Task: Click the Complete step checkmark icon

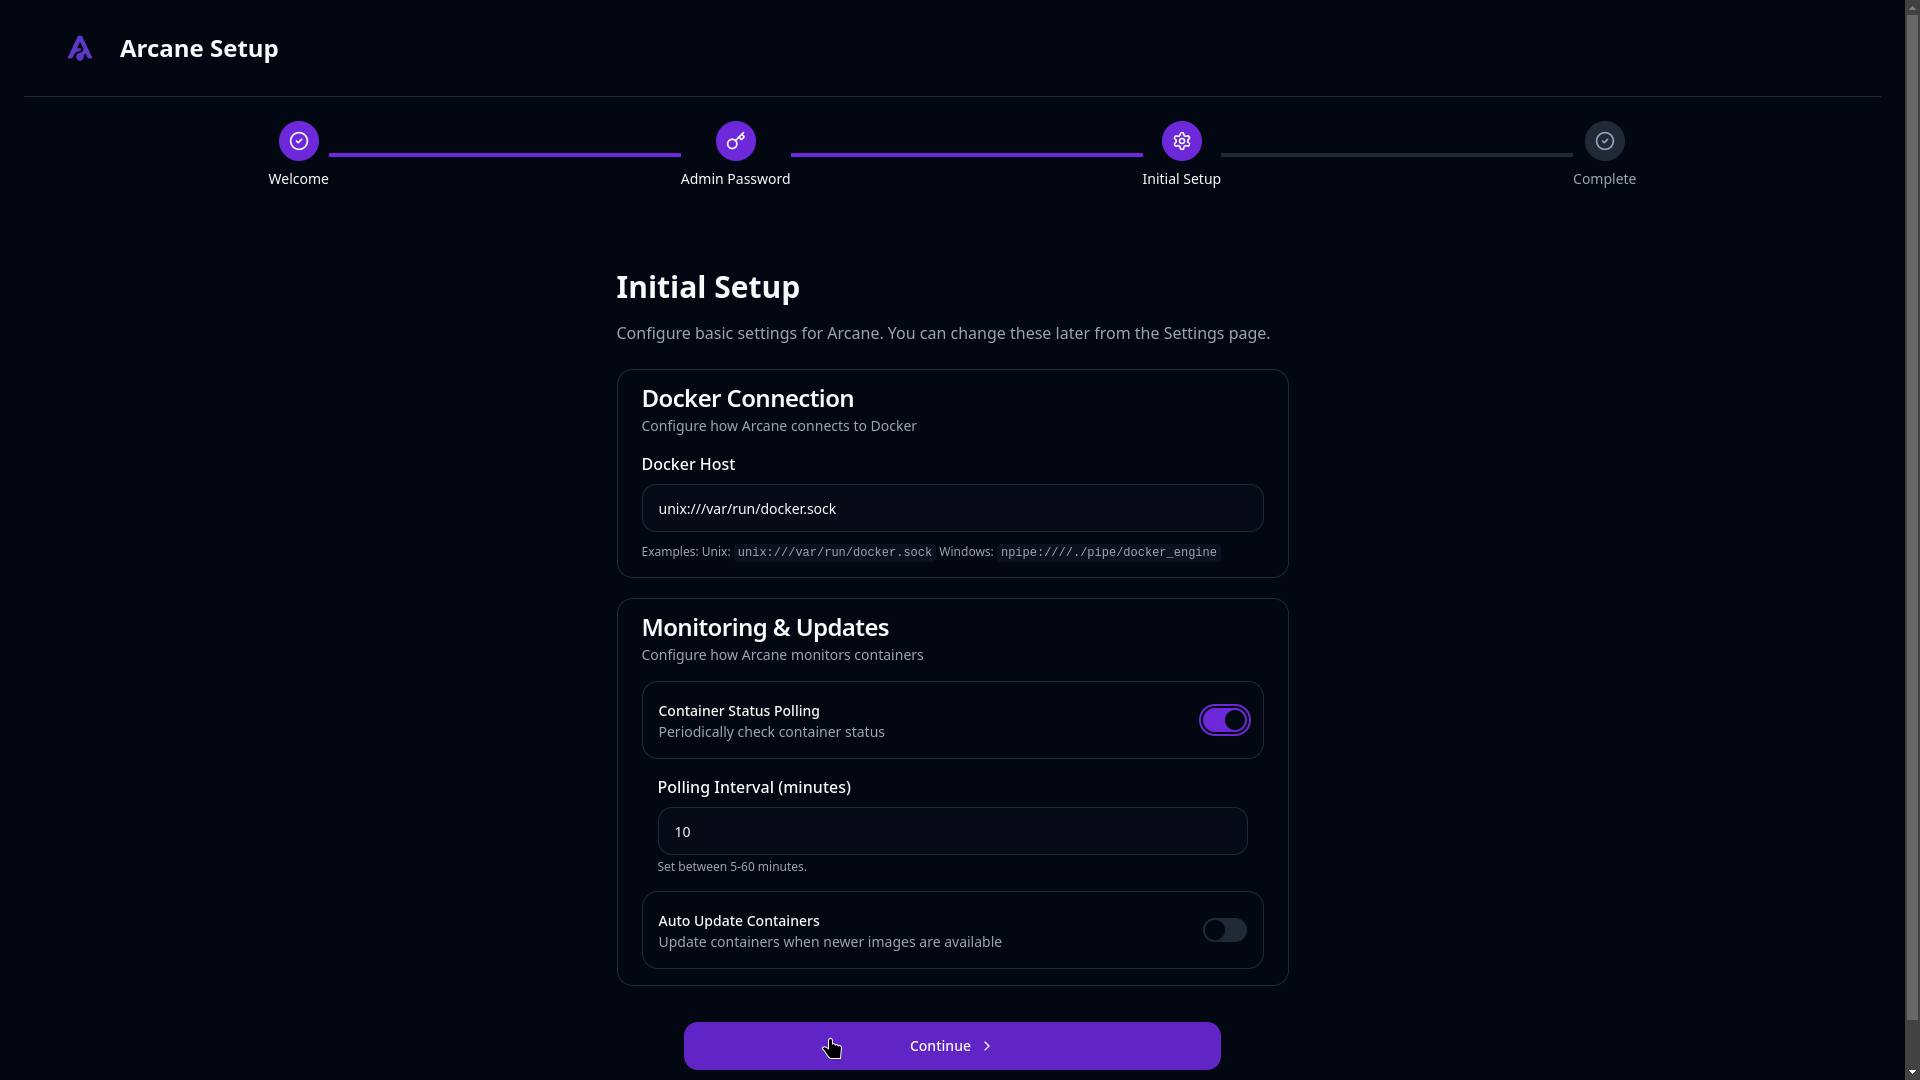Action: tap(1605, 141)
